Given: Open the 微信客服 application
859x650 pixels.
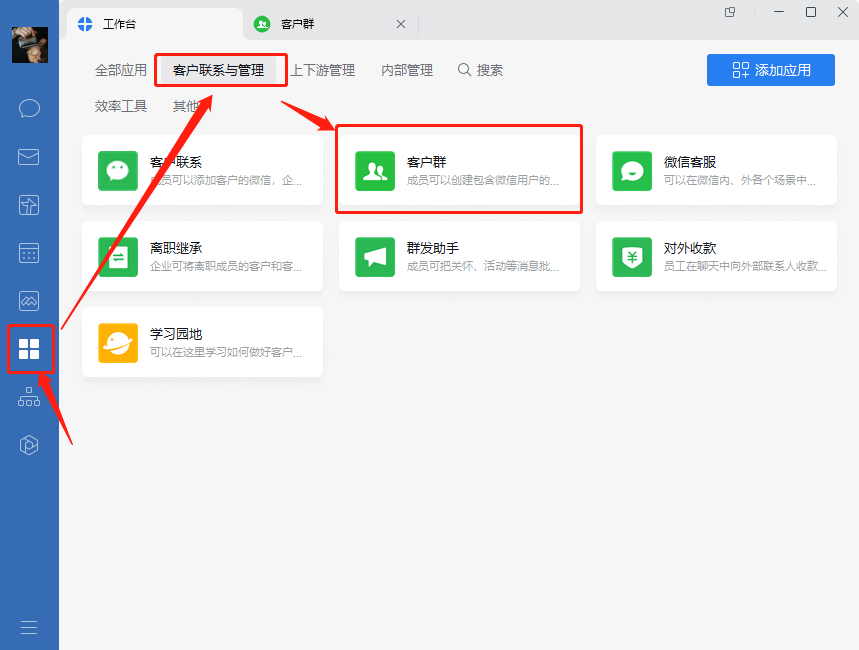Looking at the screenshot, I should (x=716, y=170).
